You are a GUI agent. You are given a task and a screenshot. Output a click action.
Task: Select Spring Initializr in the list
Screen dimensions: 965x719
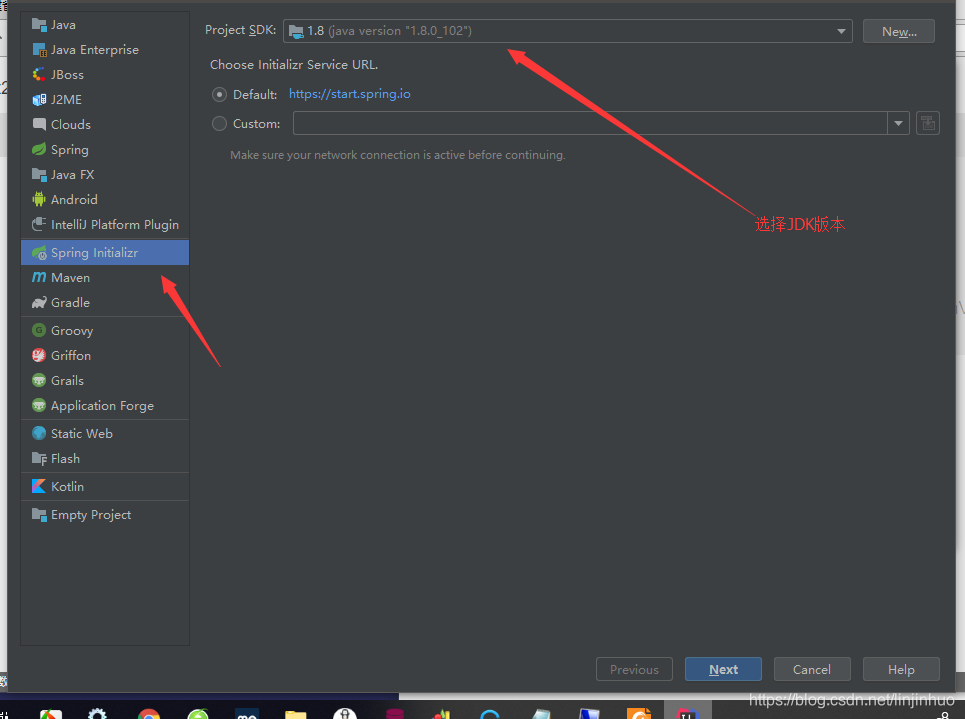(105, 252)
